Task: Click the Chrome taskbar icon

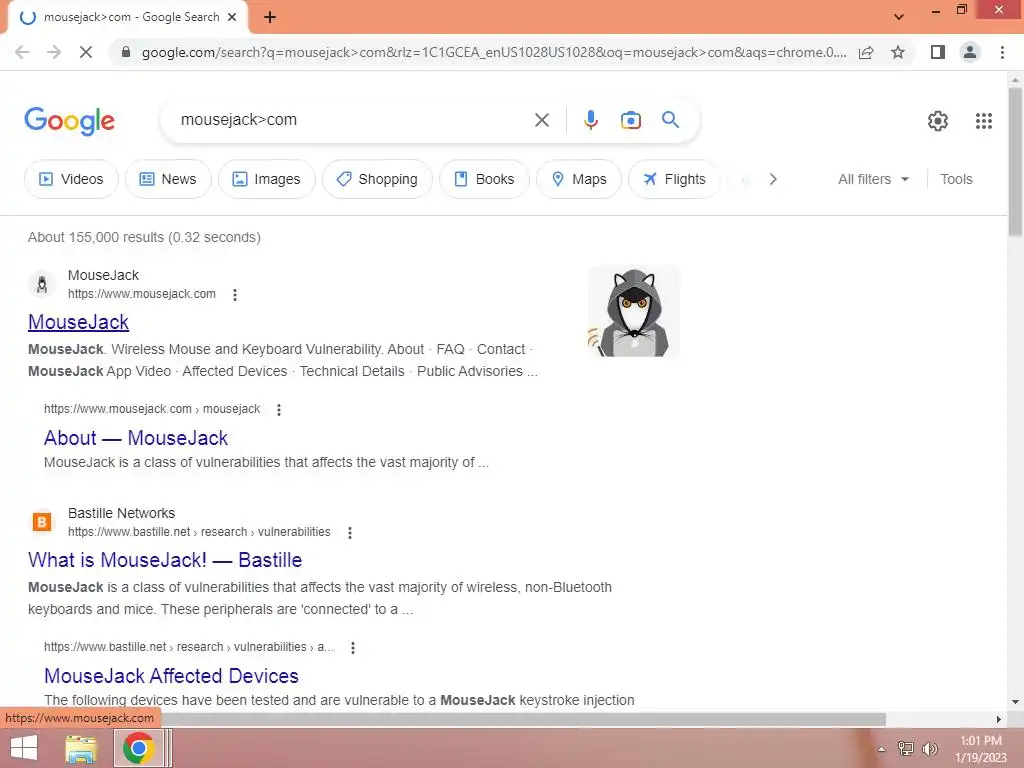Action: (x=138, y=748)
